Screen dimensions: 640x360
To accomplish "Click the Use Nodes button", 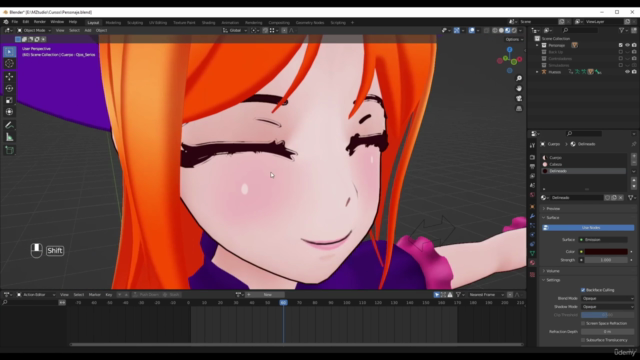I will [x=588, y=227].
